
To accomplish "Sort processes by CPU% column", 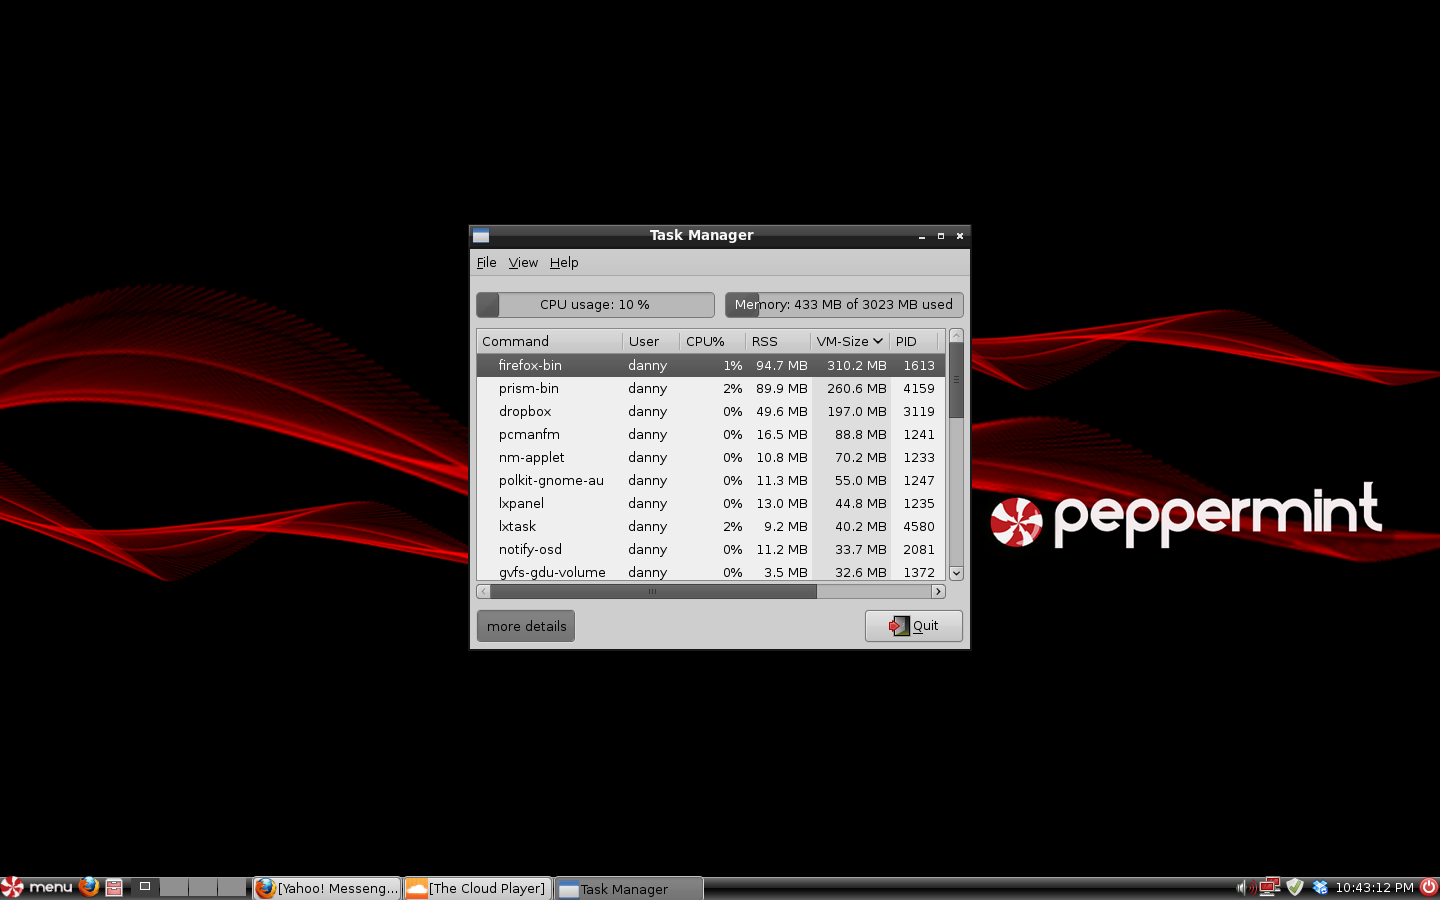I will (x=713, y=341).
